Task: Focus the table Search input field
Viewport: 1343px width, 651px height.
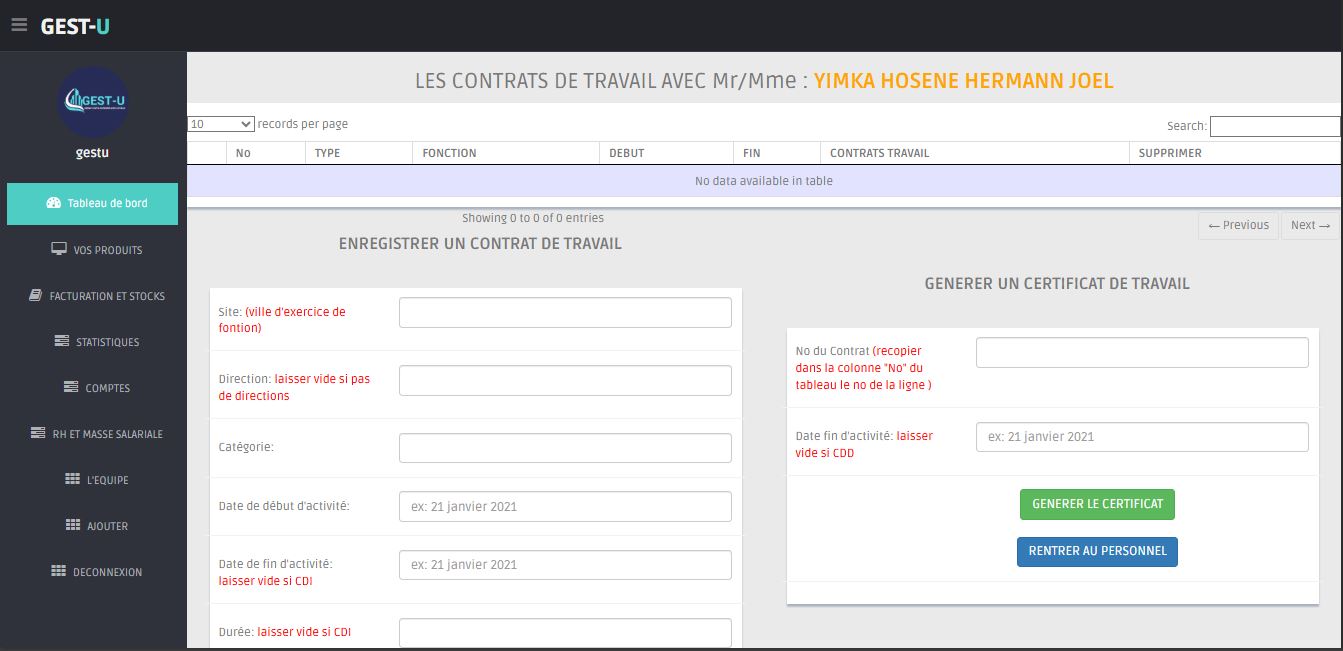Action: (x=1274, y=127)
